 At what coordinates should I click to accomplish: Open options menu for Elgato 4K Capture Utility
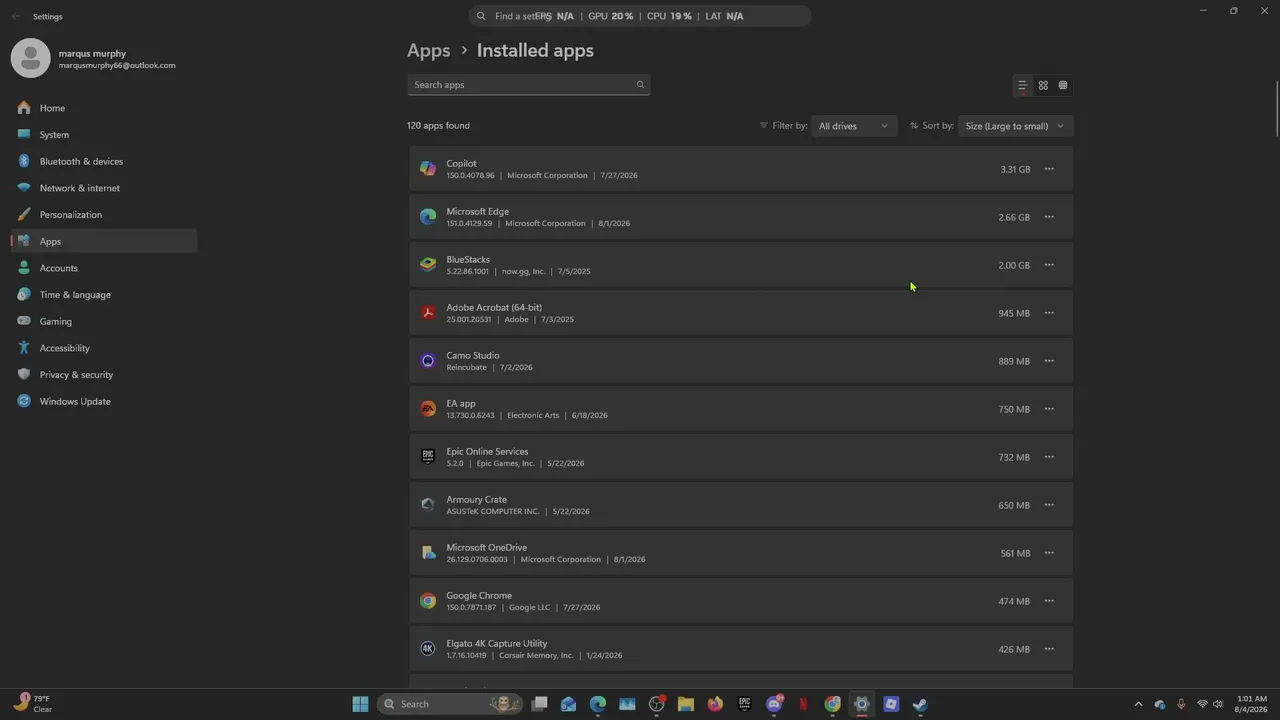tap(1049, 649)
